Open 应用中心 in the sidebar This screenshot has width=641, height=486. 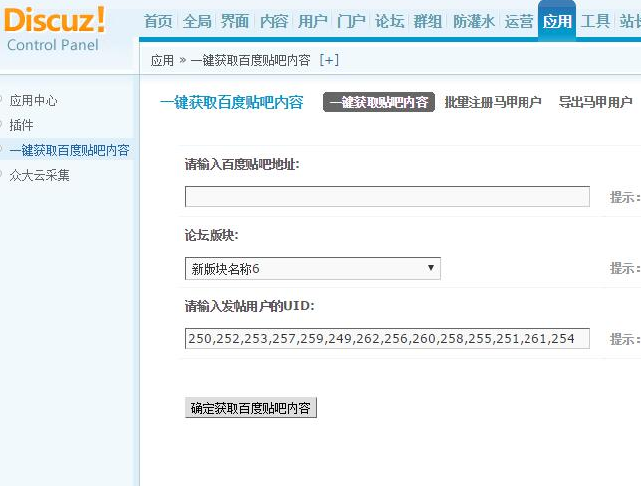(34, 101)
